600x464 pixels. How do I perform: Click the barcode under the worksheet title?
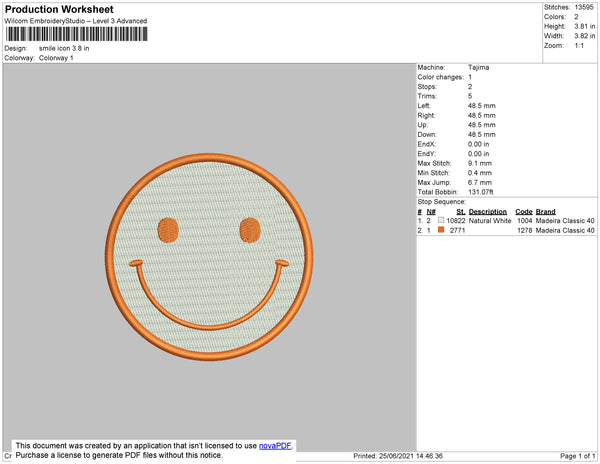pos(76,34)
